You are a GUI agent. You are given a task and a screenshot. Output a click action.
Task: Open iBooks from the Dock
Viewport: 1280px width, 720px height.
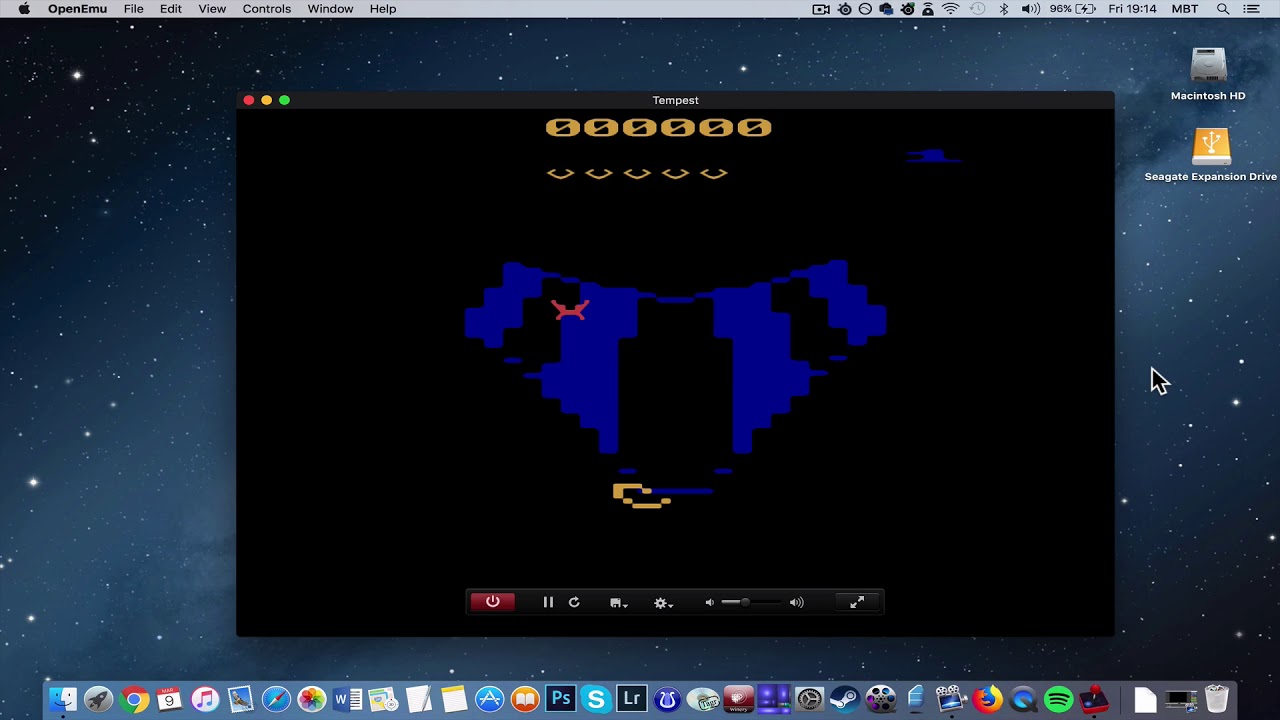click(x=525, y=699)
